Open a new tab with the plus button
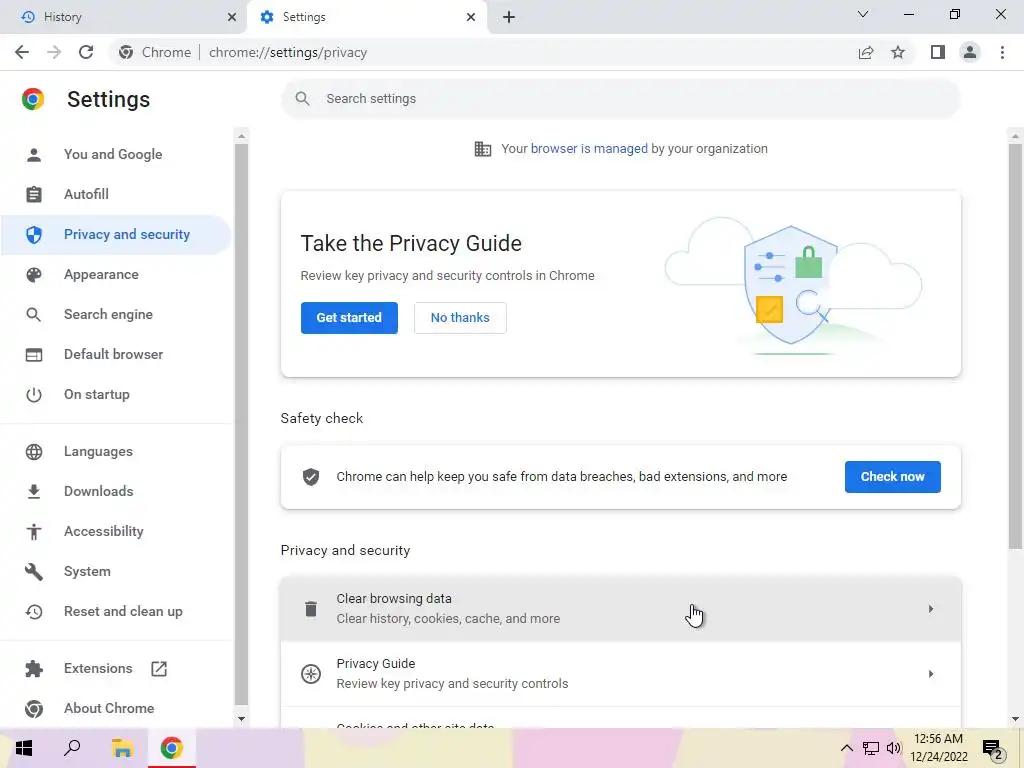The height and width of the screenshot is (768, 1024). [x=509, y=17]
